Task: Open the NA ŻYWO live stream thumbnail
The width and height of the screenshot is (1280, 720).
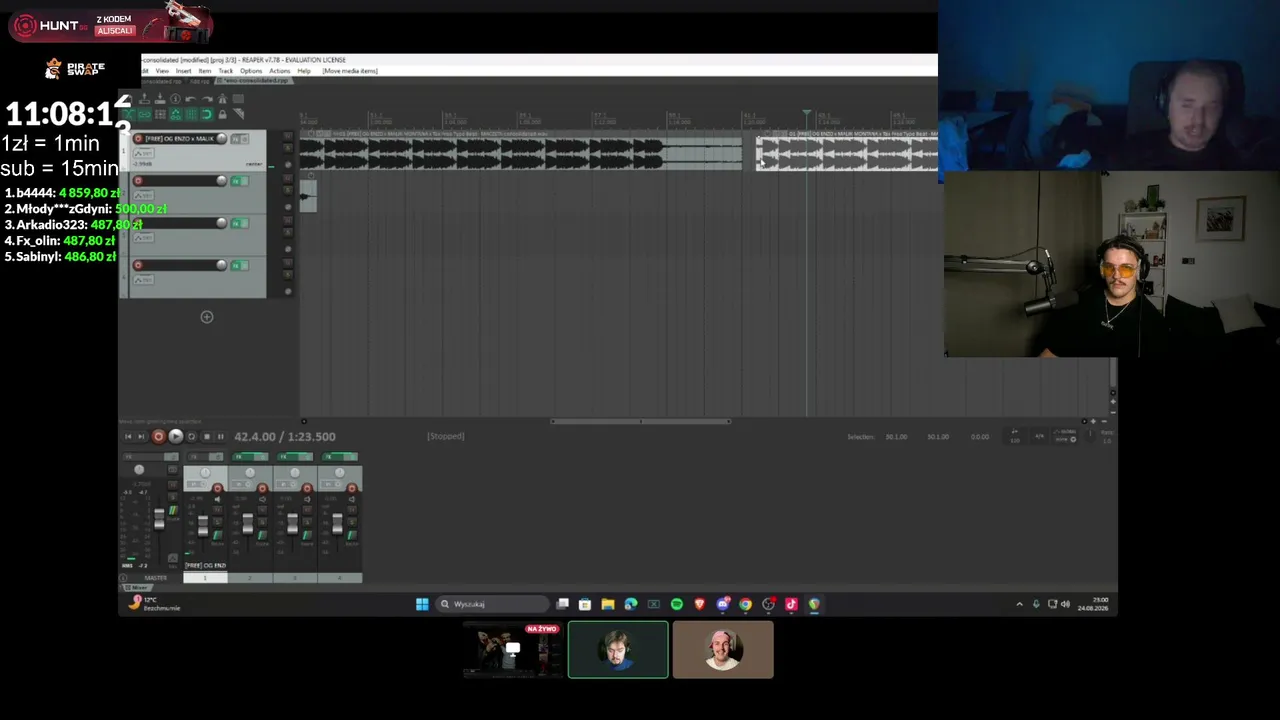Action: (x=513, y=650)
